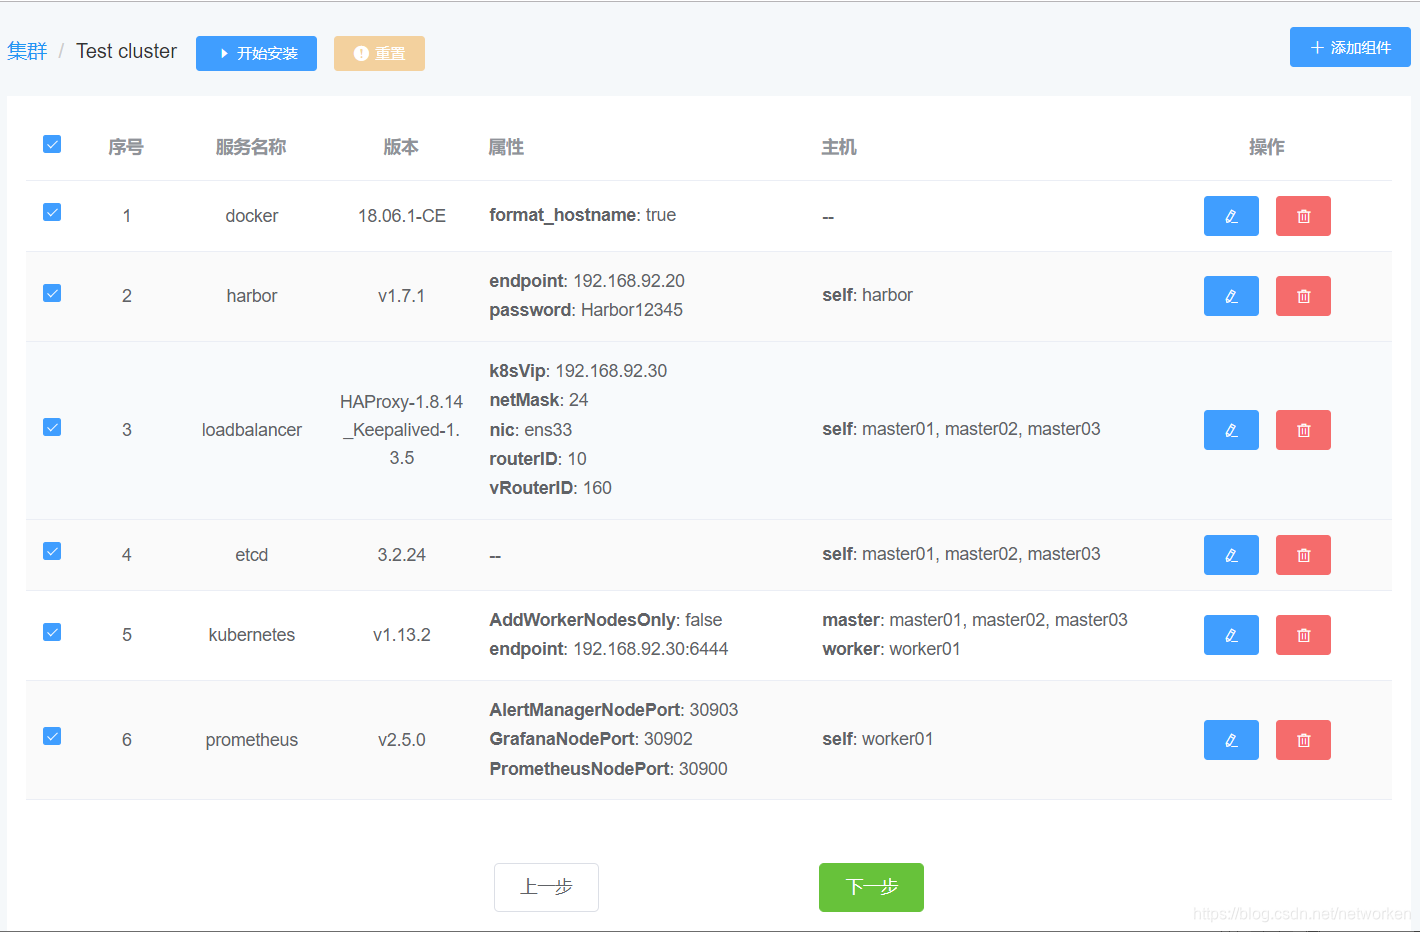
Task: Edit the kubernetes service row
Action: (1231, 635)
